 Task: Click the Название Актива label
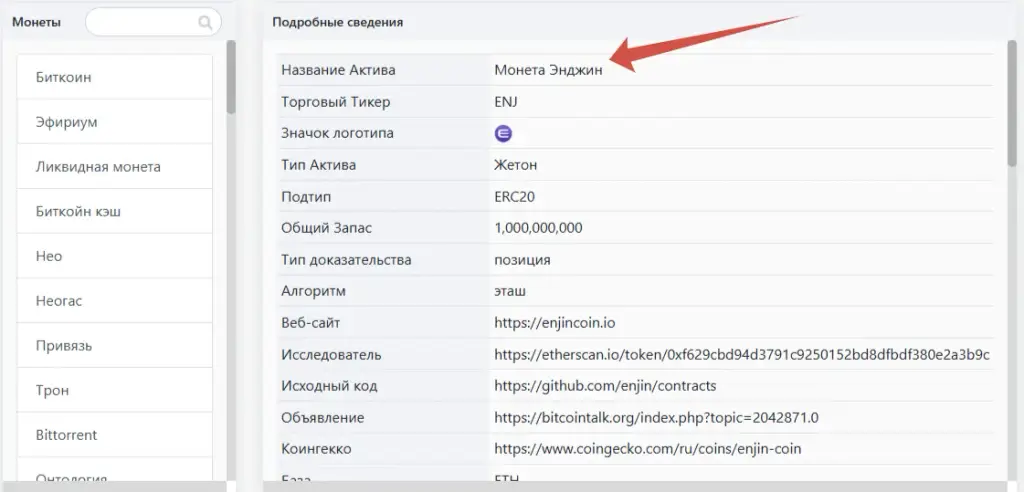tap(338, 70)
